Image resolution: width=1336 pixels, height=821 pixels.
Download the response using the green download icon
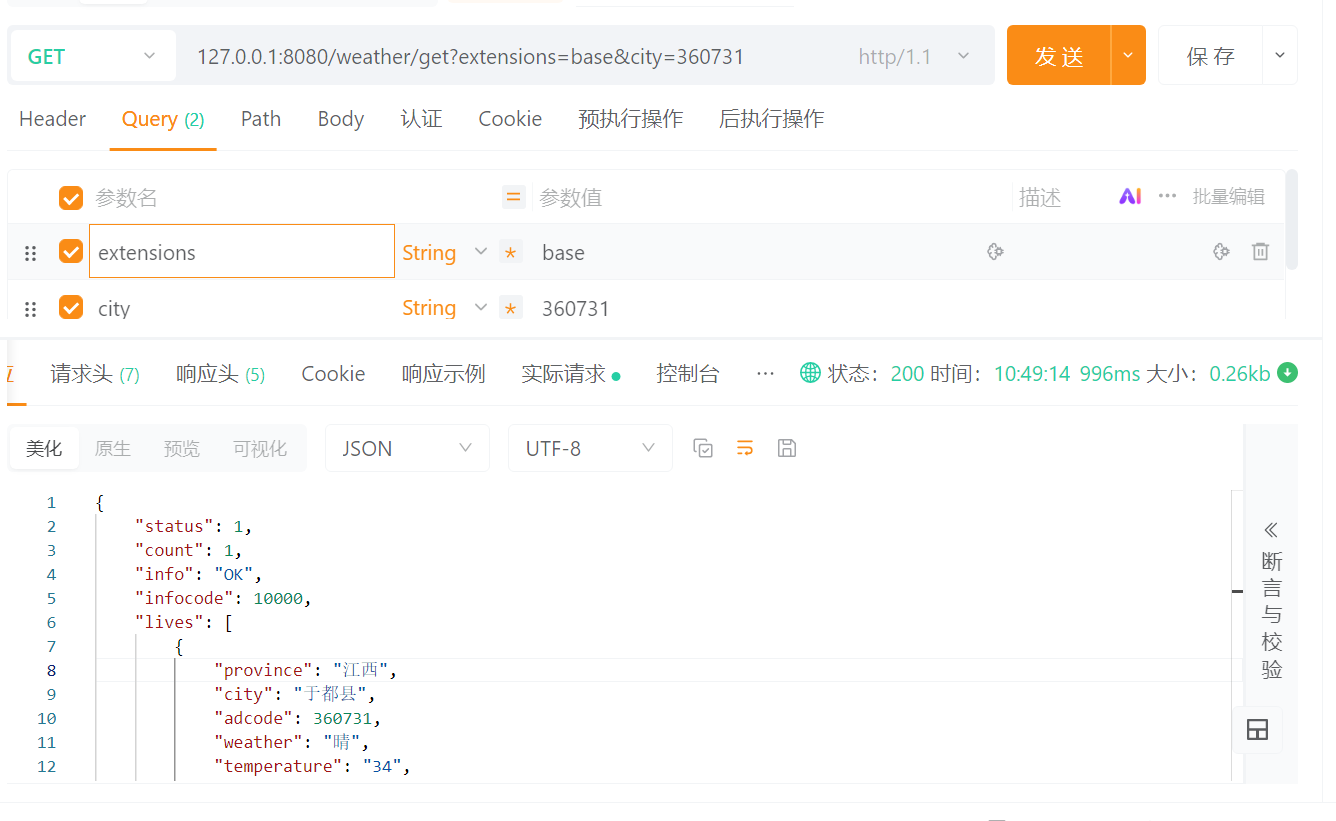click(1288, 371)
